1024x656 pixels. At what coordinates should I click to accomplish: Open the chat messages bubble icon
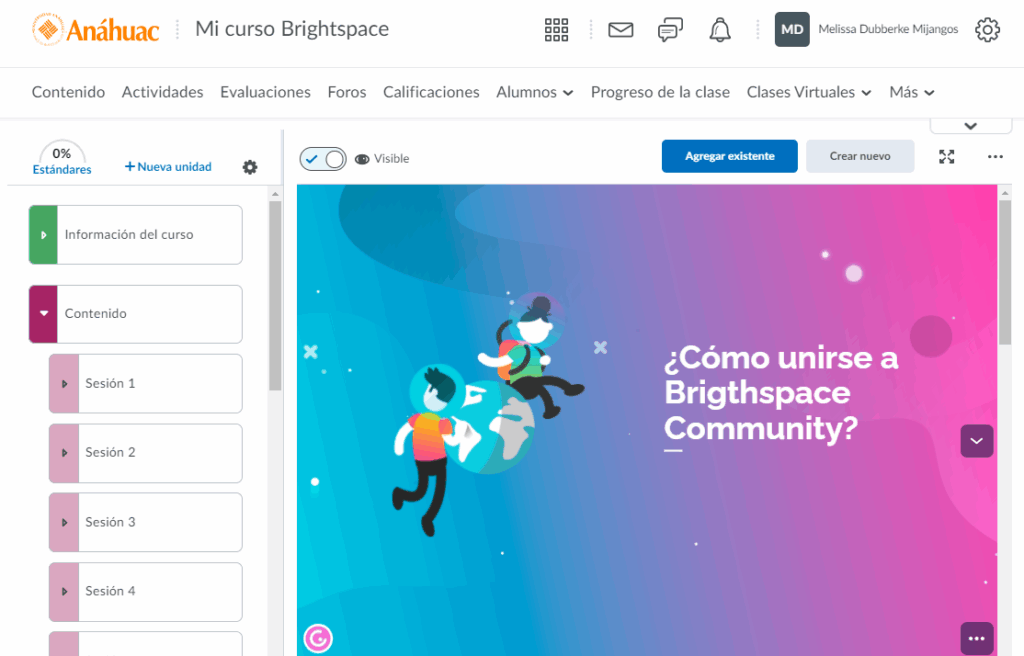pos(670,30)
